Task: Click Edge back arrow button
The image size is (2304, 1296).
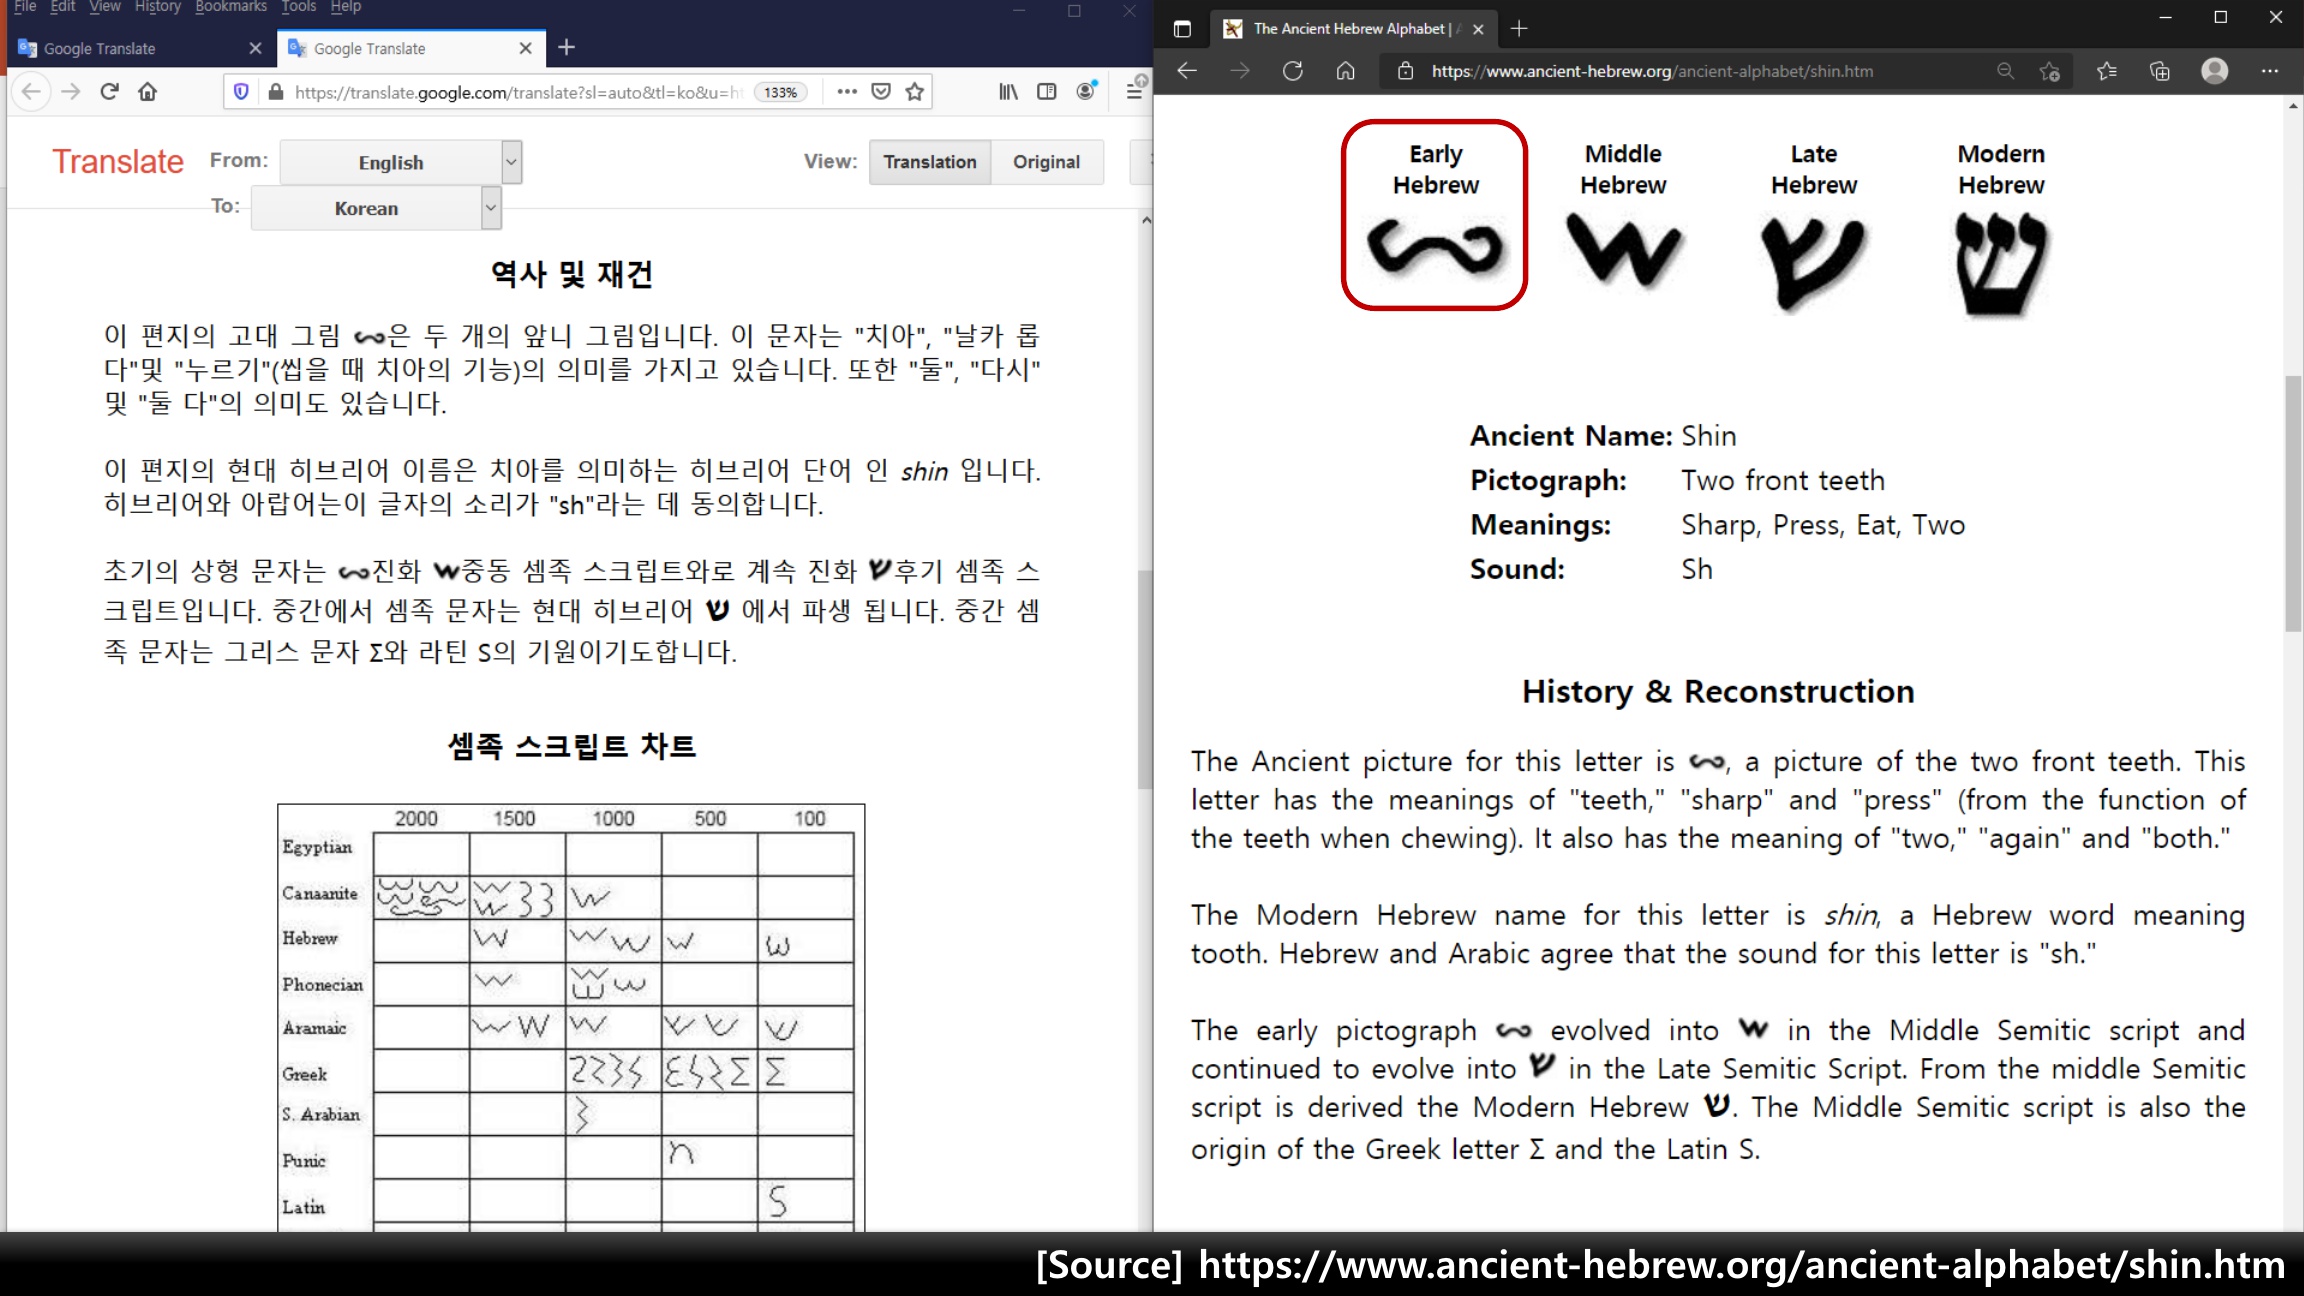Action: pyautogui.click(x=1187, y=71)
